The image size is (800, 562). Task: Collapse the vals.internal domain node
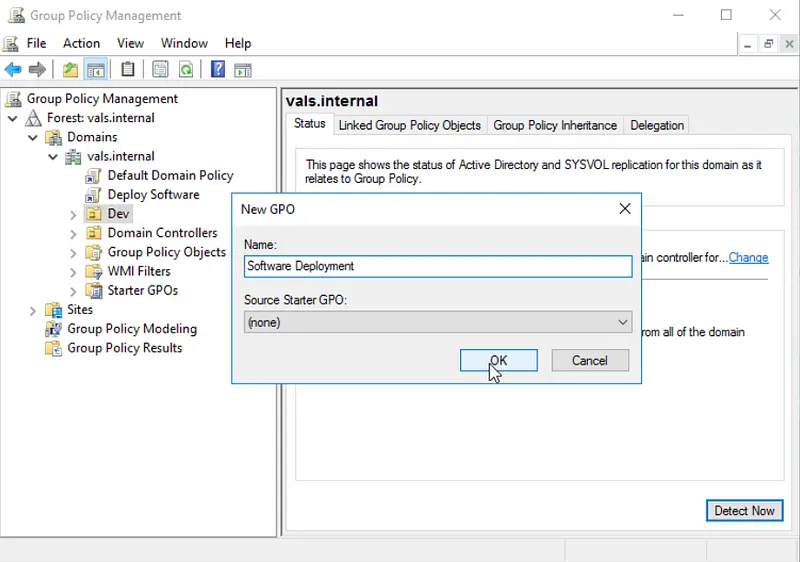53,157
